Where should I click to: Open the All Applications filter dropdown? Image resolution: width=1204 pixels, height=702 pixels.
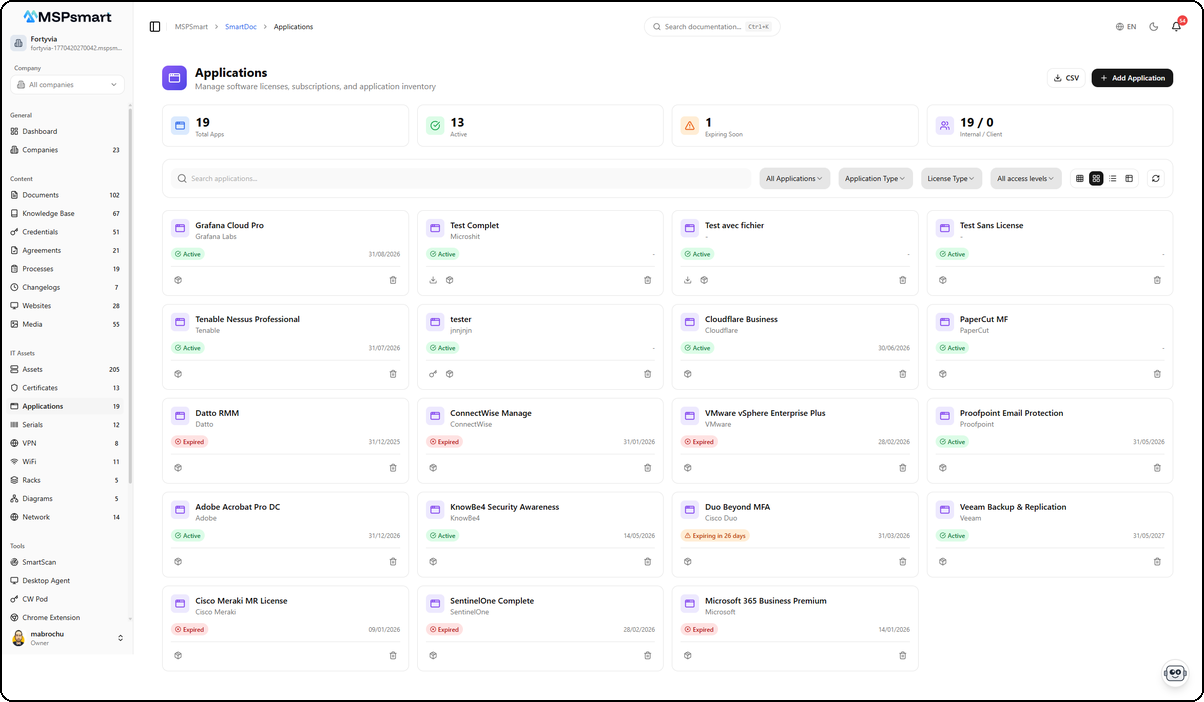(x=794, y=178)
